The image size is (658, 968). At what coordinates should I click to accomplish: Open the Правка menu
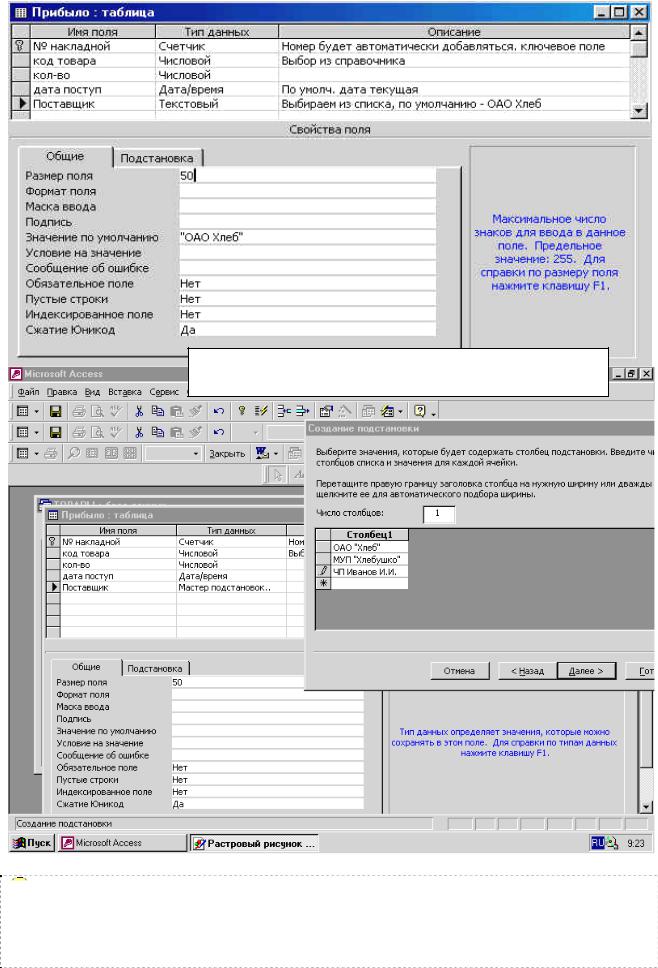click(x=62, y=392)
